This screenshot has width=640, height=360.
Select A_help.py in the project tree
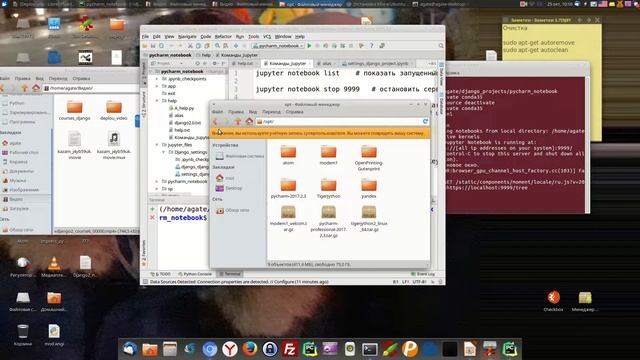pyautogui.click(x=182, y=108)
